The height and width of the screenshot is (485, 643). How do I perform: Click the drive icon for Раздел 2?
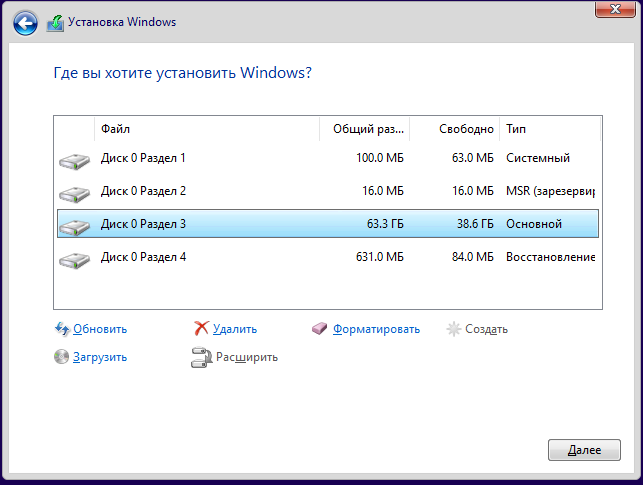pos(74,194)
